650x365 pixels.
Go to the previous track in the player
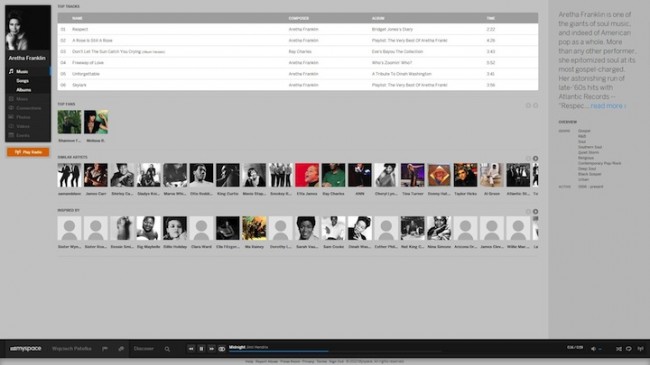tap(191, 349)
